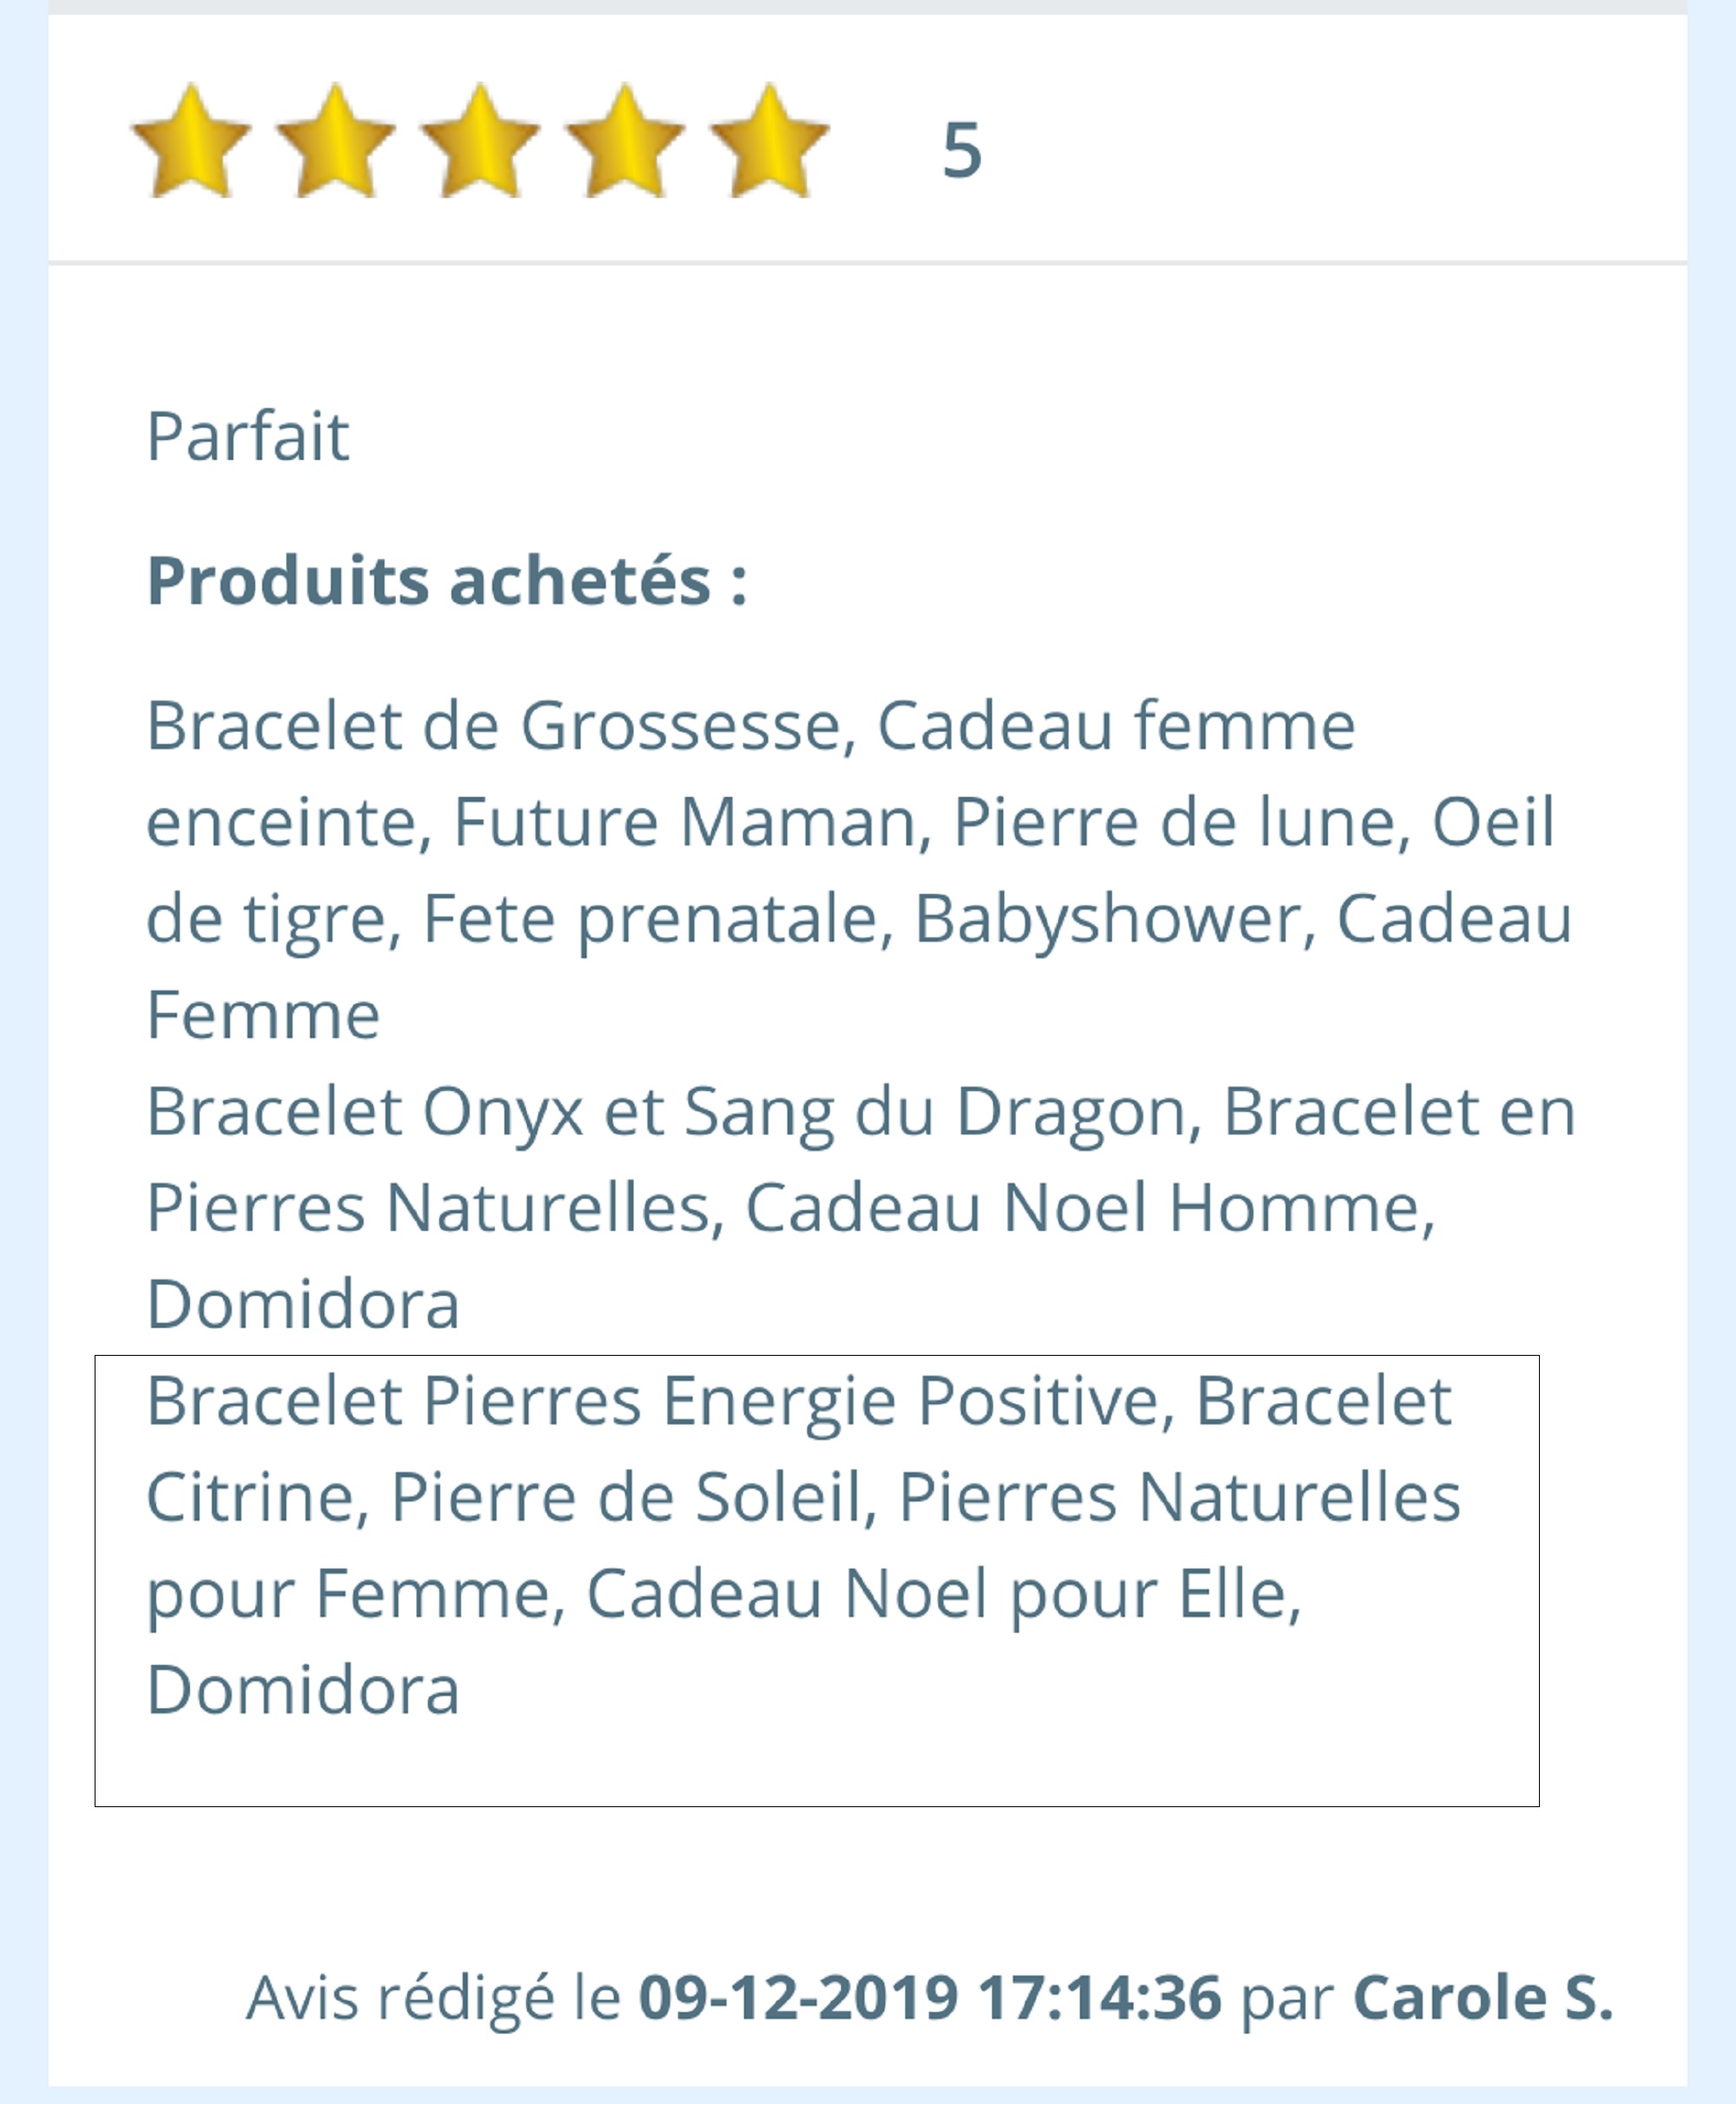Click 'Domidora' after 'Cadeau Noel pour Elle'
Viewport: 1736px width, 2104px height.
tap(303, 1690)
